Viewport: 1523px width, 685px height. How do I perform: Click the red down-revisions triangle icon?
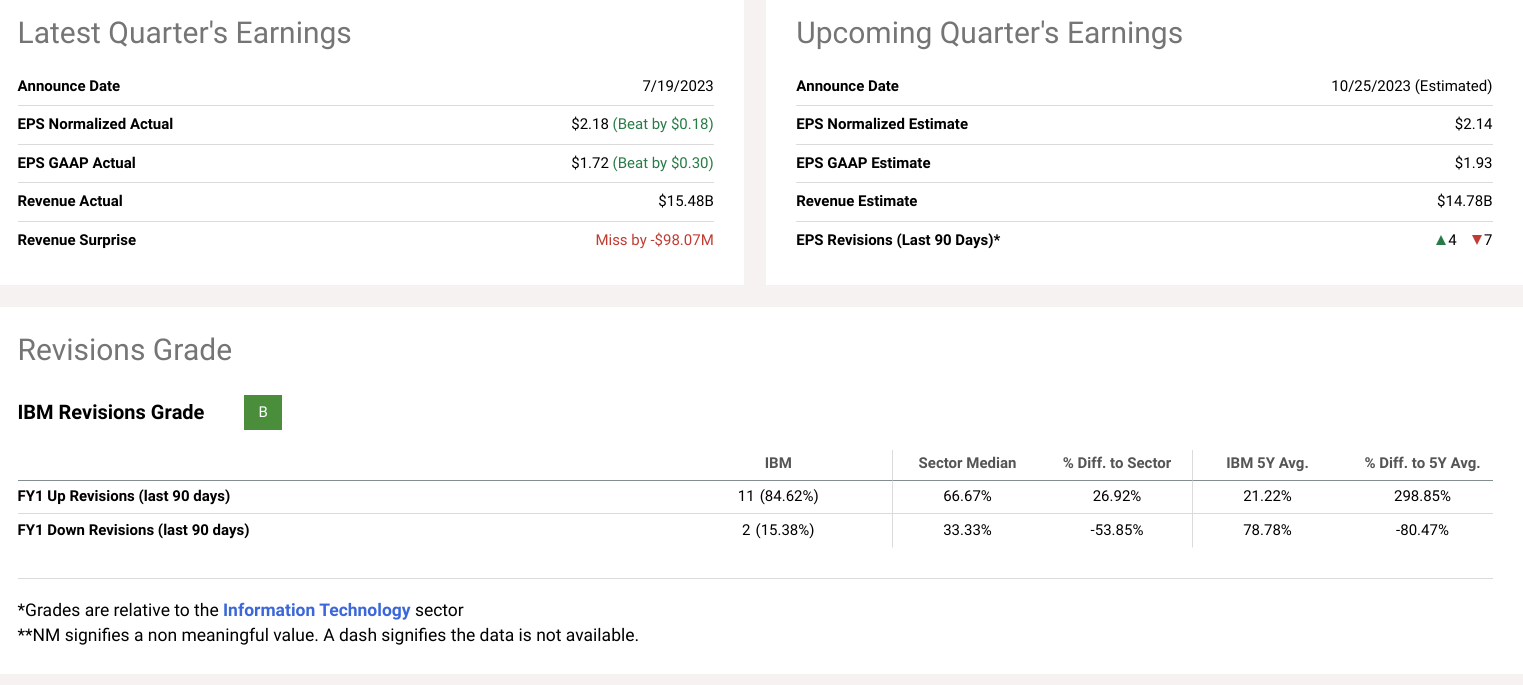(1476, 240)
